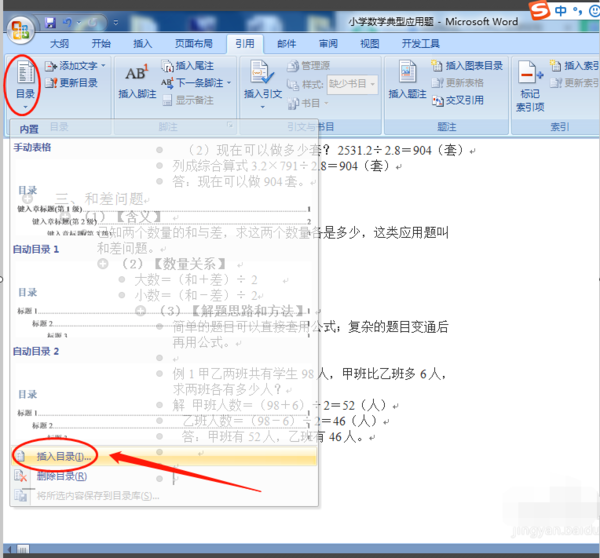600x558 pixels.
Task: Open the 页面布局 ribbon tab
Action: 194,44
